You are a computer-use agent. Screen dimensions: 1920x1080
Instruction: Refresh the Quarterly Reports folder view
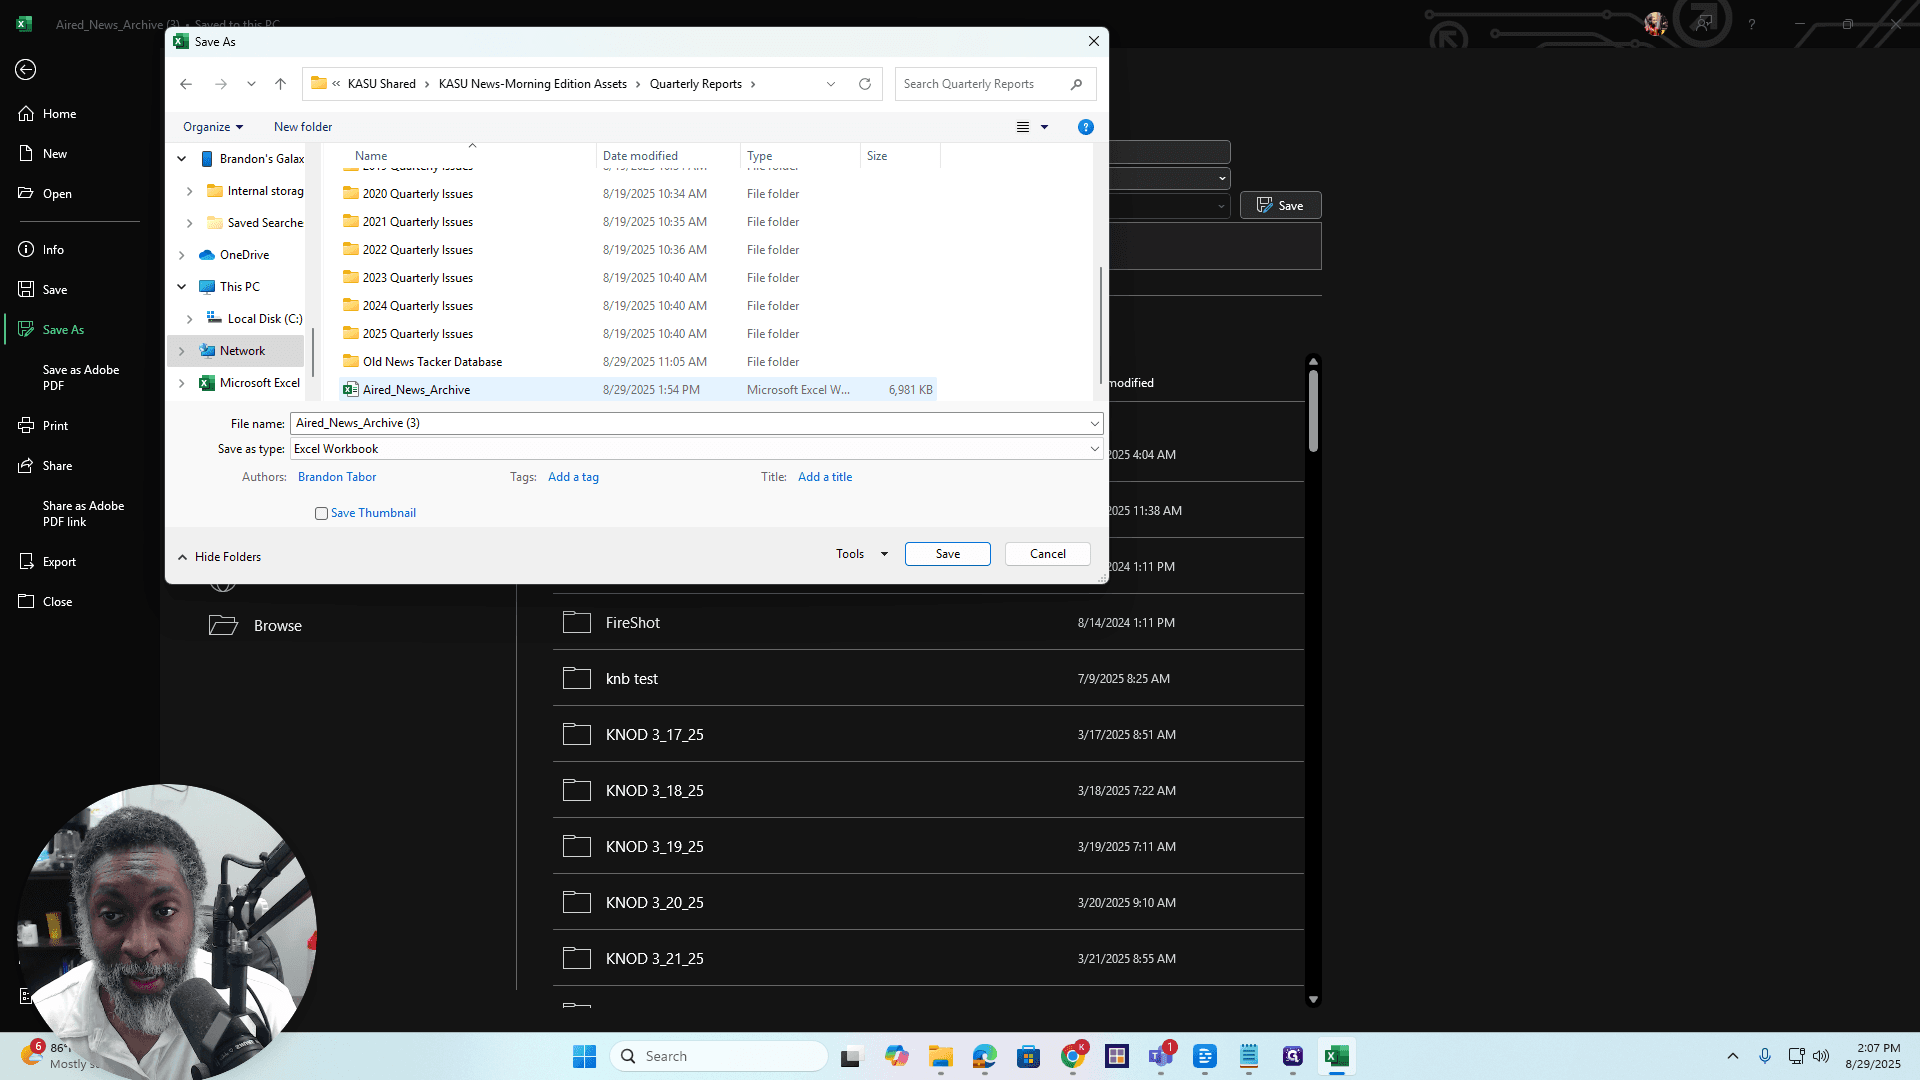click(x=865, y=84)
